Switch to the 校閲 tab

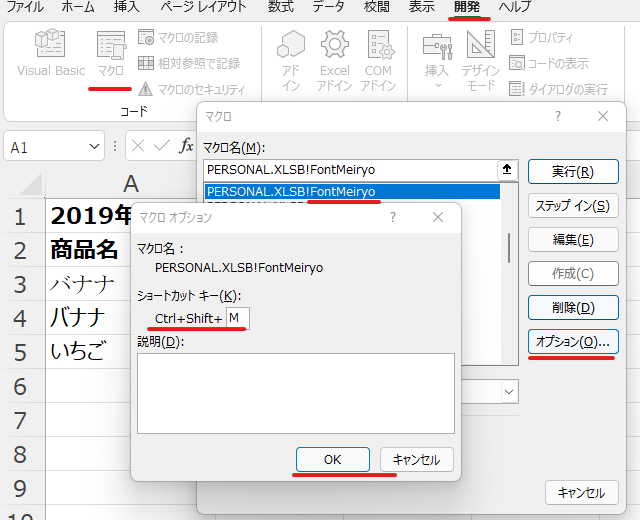pos(376,7)
